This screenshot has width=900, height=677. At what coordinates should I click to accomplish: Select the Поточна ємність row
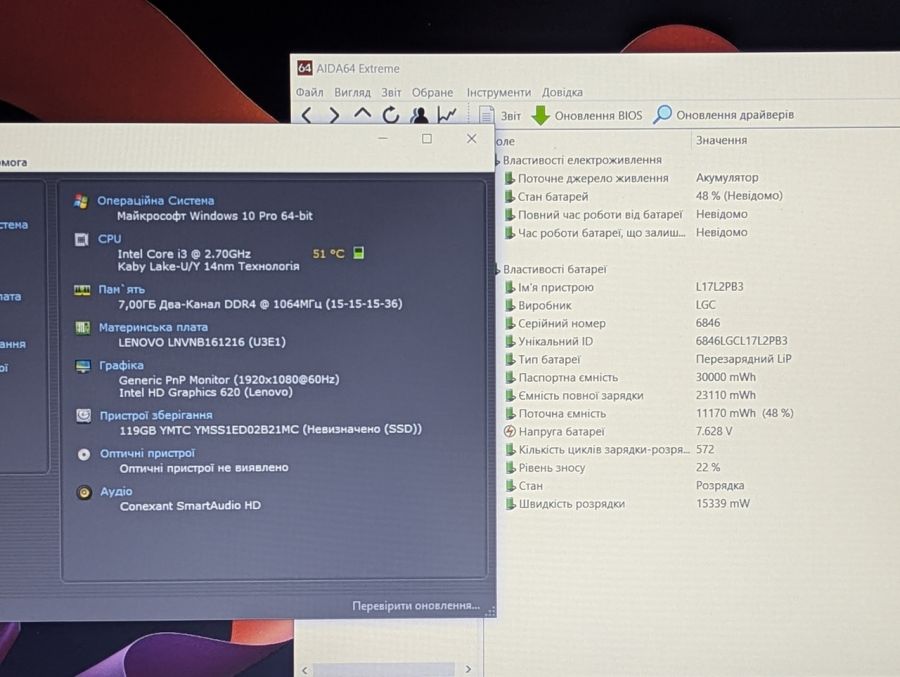649,413
